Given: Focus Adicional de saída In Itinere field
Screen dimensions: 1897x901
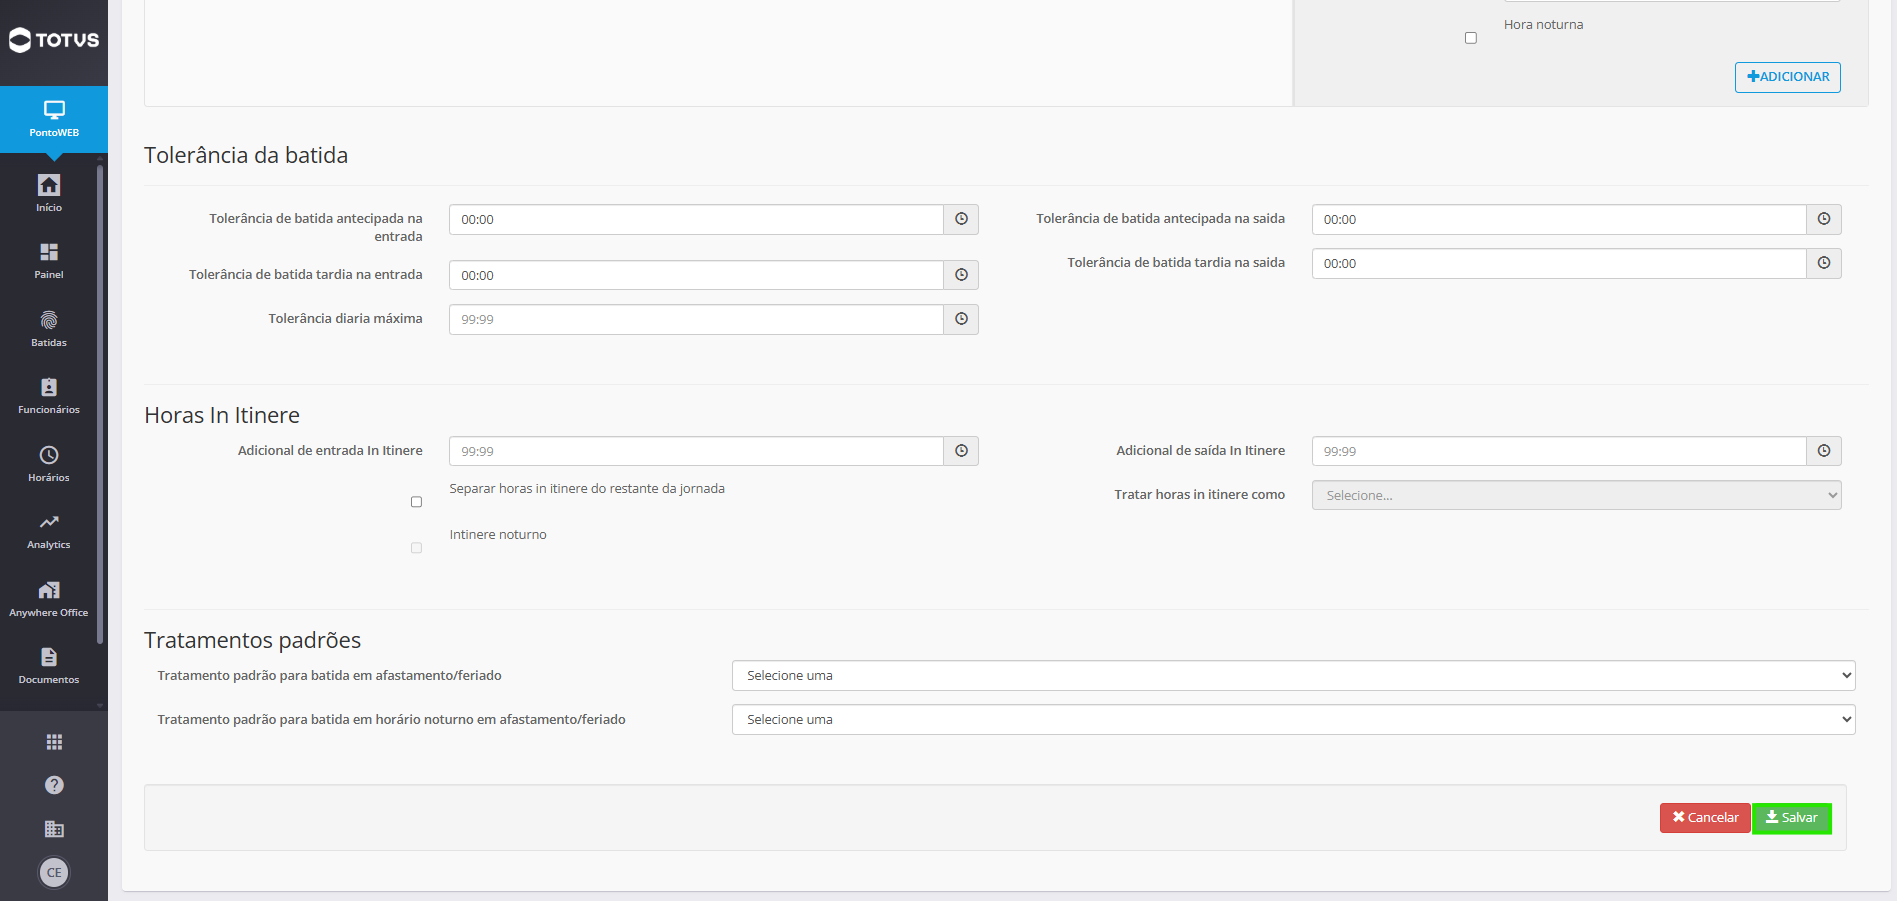Looking at the screenshot, I should 1559,451.
